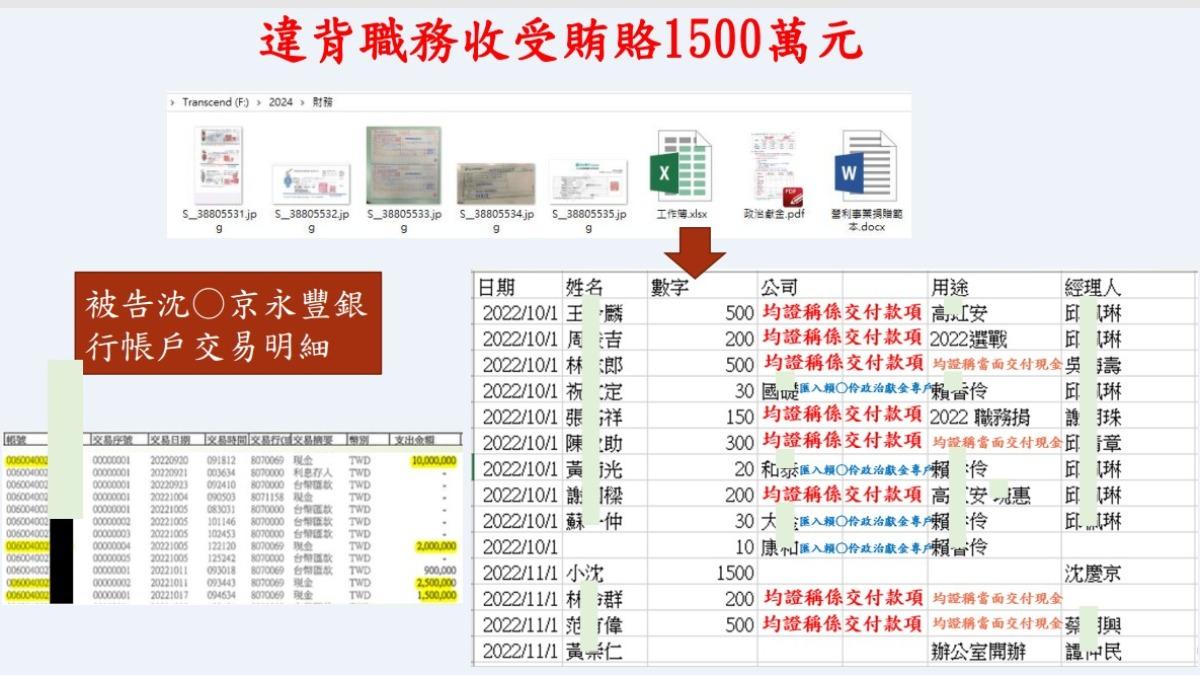This screenshot has height=675, width=1200.
Task: Select the 數字 column header
Action: (x=670, y=288)
